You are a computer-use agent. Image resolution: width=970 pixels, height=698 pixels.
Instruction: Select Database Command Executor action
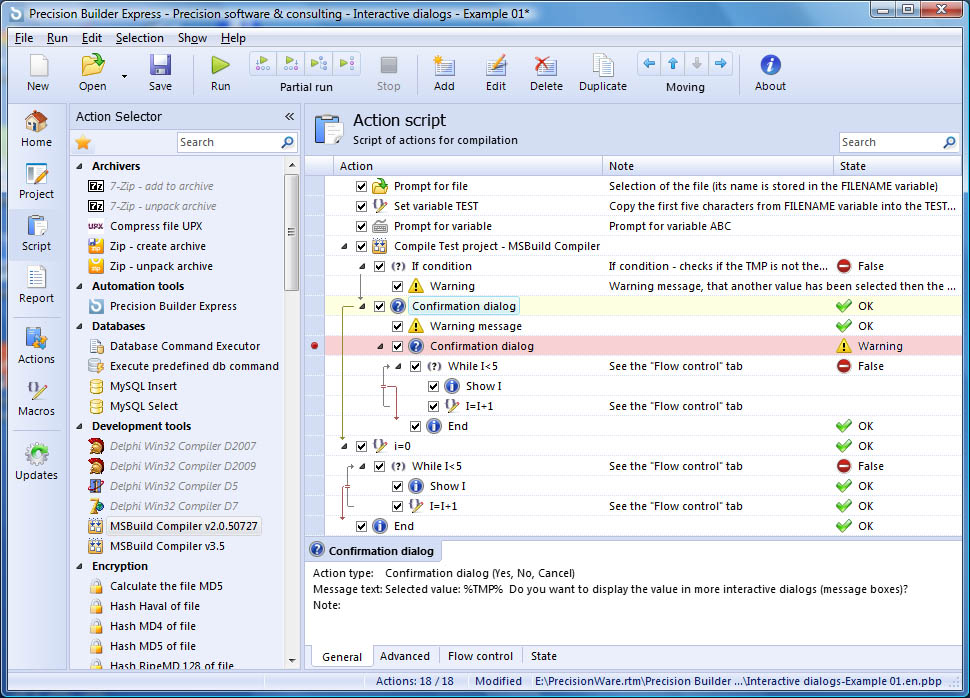point(185,347)
